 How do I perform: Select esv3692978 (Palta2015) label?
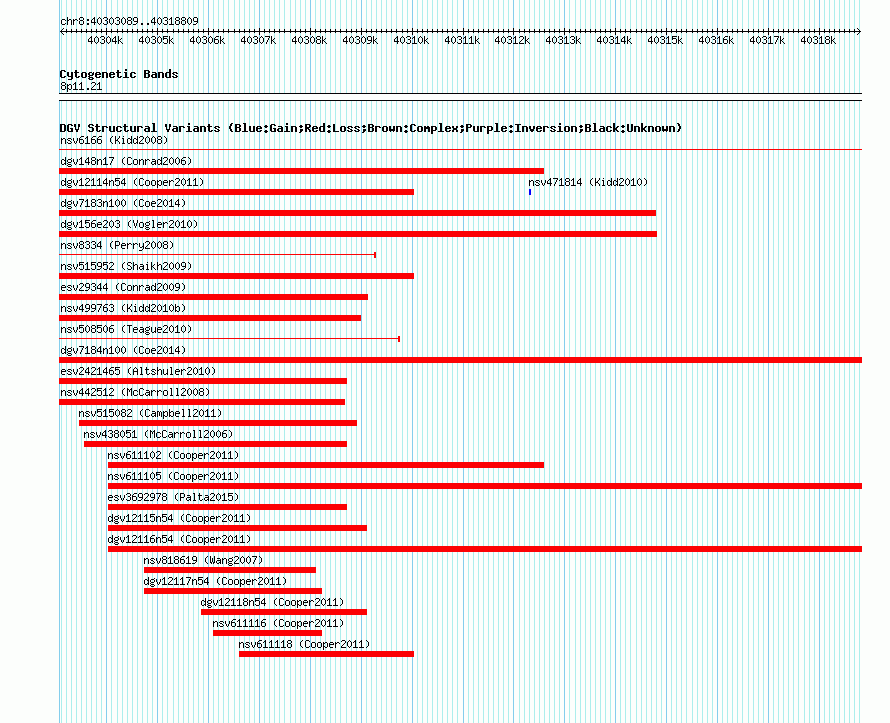click(x=173, y=497)
